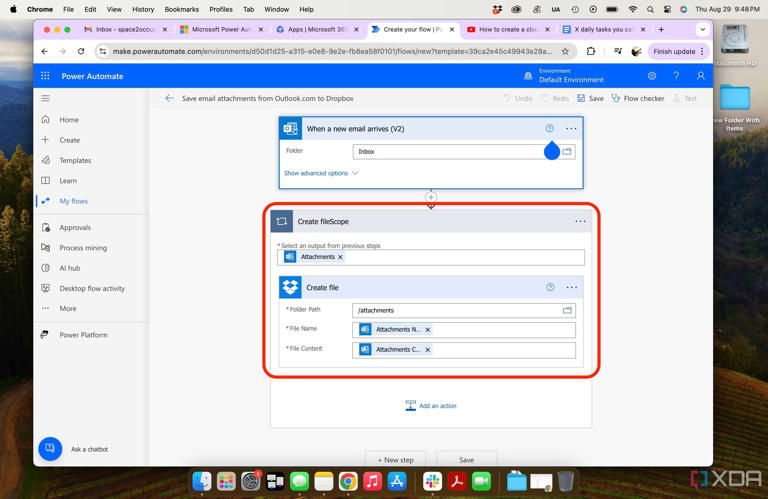Open the Bookmarks menu in menu bar

point(181,9)
